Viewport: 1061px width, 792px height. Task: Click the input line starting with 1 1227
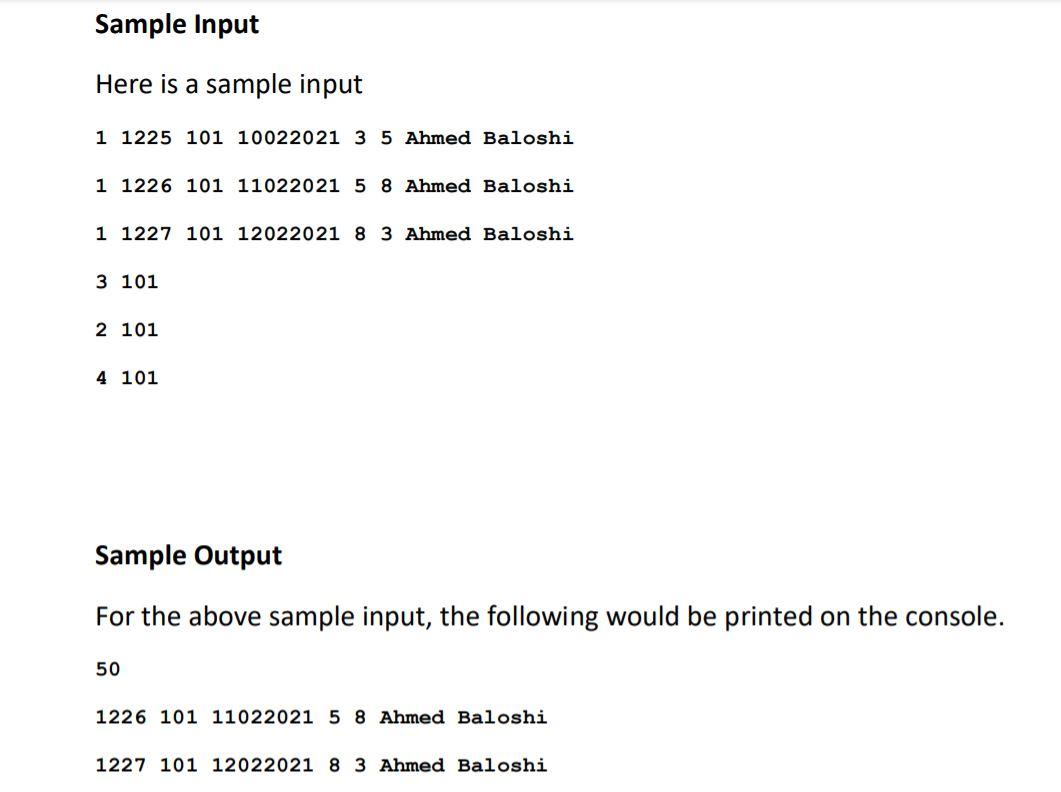334,234
